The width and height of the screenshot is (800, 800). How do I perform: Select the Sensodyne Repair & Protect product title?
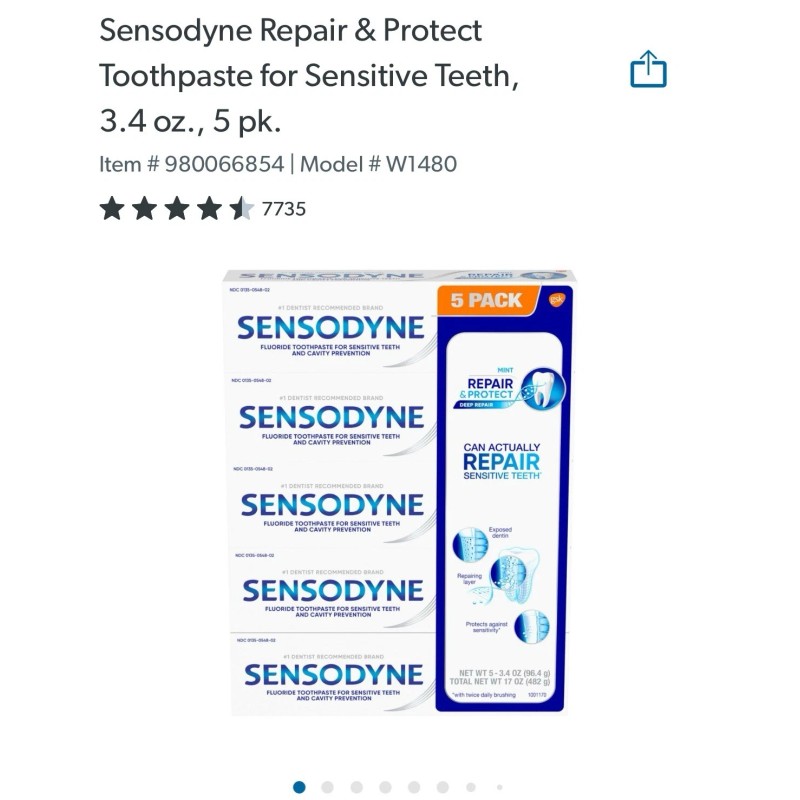[x=309, y=76]
